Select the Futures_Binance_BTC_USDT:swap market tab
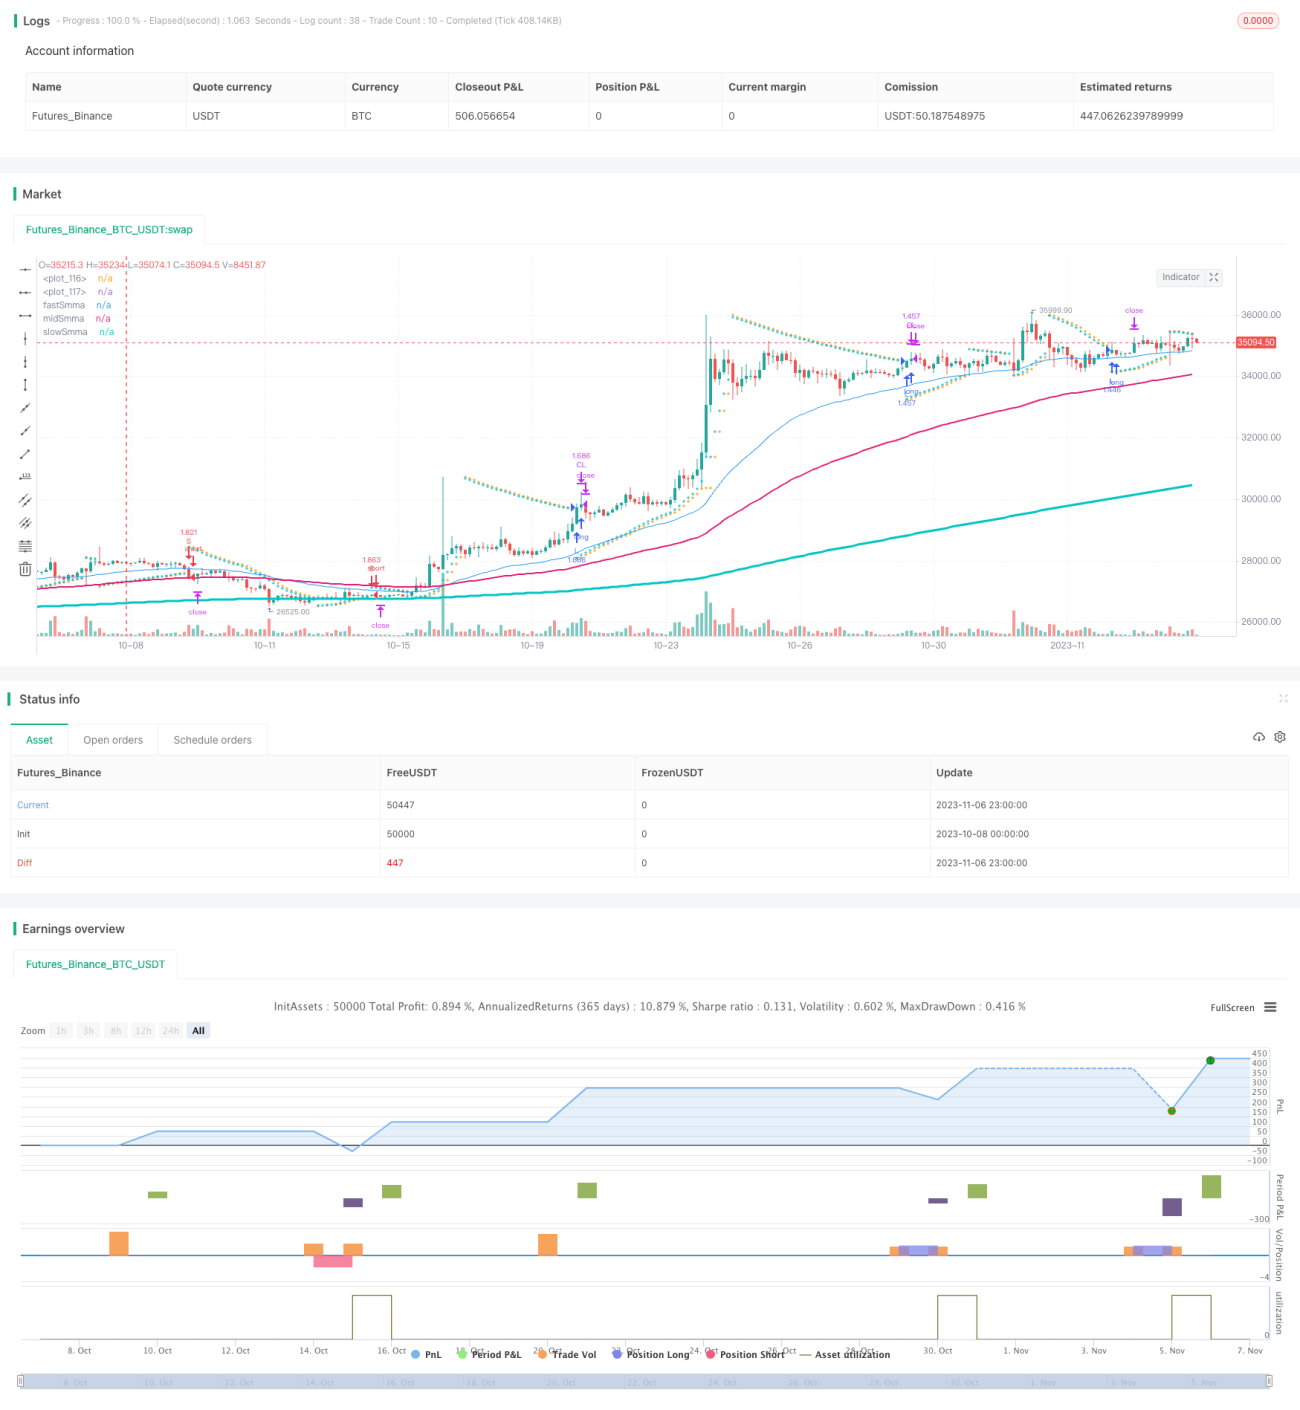 click(x=109, y=229)
